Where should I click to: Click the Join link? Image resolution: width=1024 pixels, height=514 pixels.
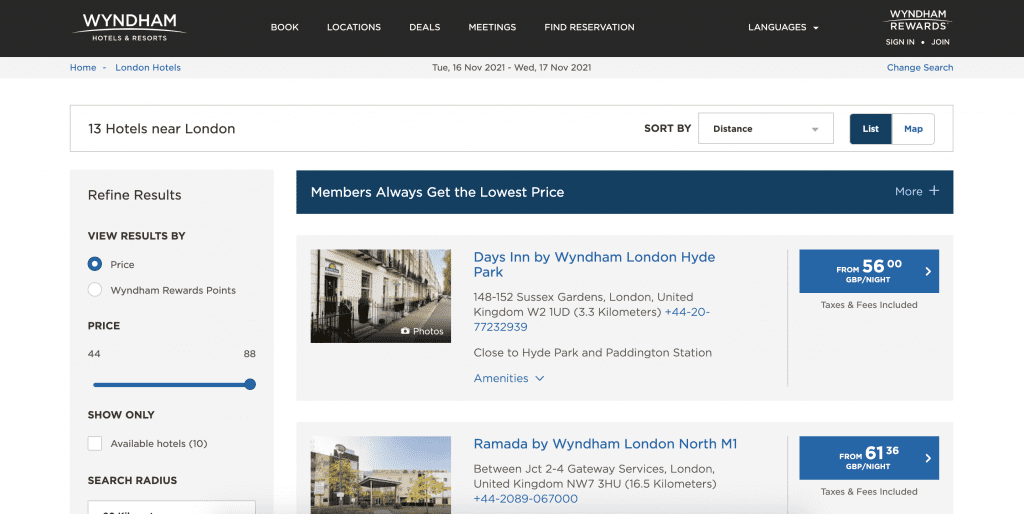click(940, 42)
